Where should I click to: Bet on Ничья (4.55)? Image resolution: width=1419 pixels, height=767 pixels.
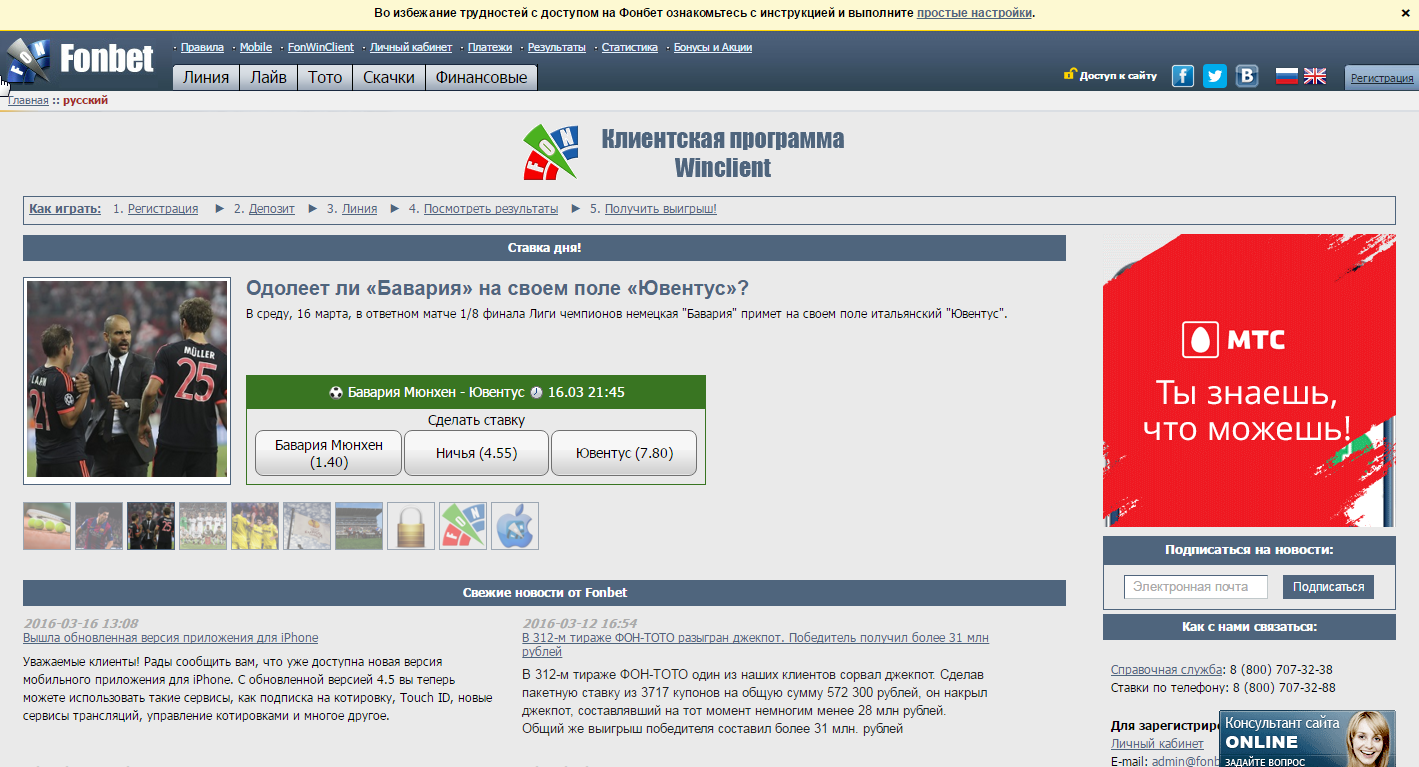coord(476,453)
